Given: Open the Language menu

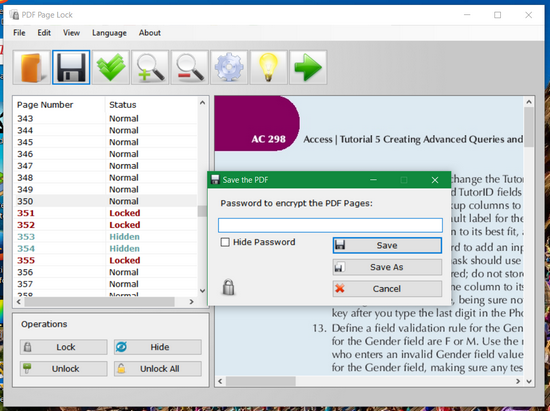Looking at the screenshot, I should [x=109, y=33].
